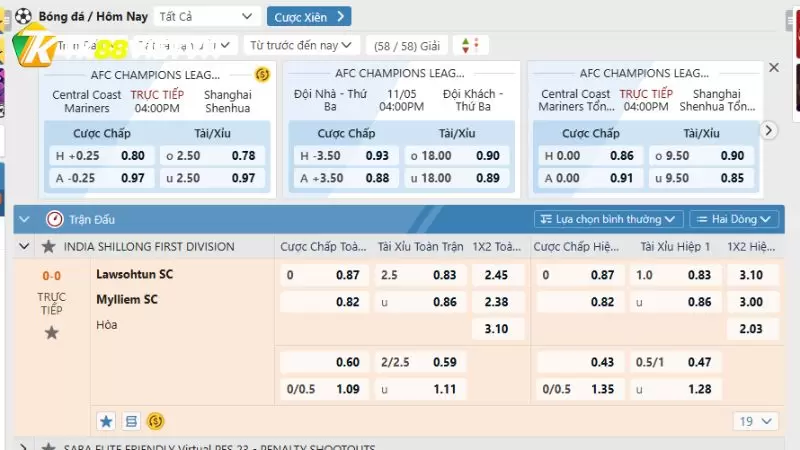Select A +3.50 odds 0.88
This screenshot has width=800, height=450.
tap(346, 178)
